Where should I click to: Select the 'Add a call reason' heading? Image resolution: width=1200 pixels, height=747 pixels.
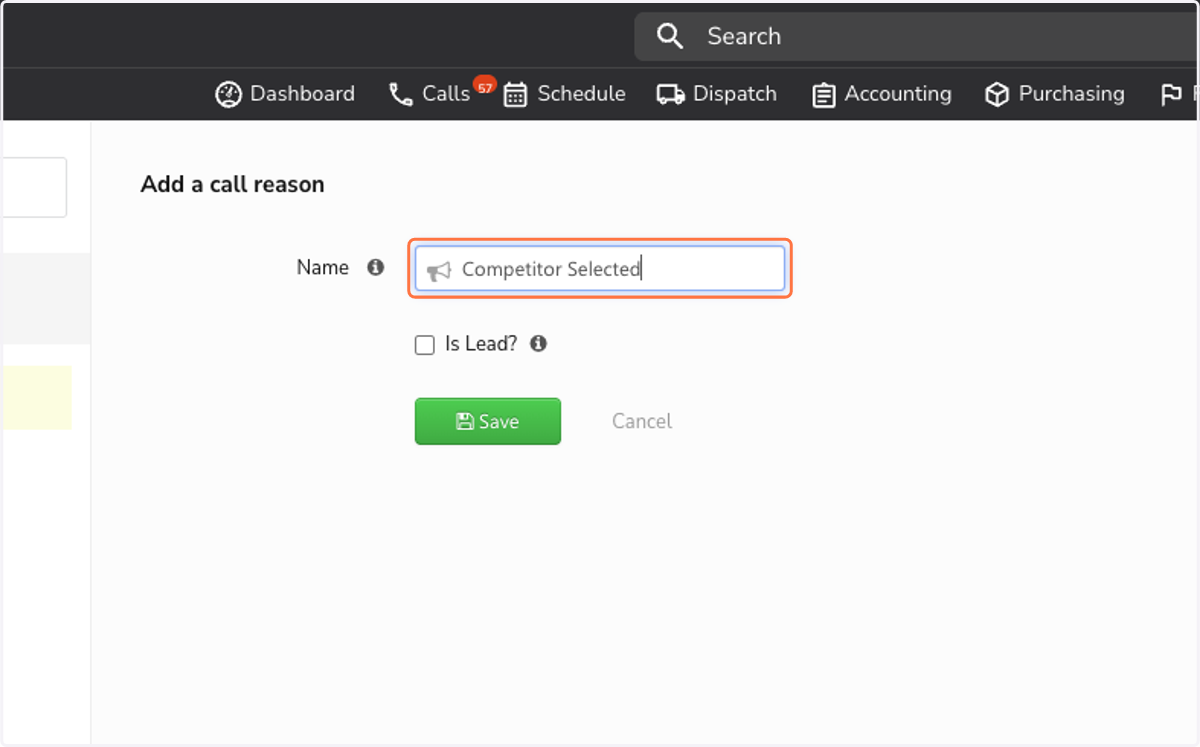[x=233, y=184]
